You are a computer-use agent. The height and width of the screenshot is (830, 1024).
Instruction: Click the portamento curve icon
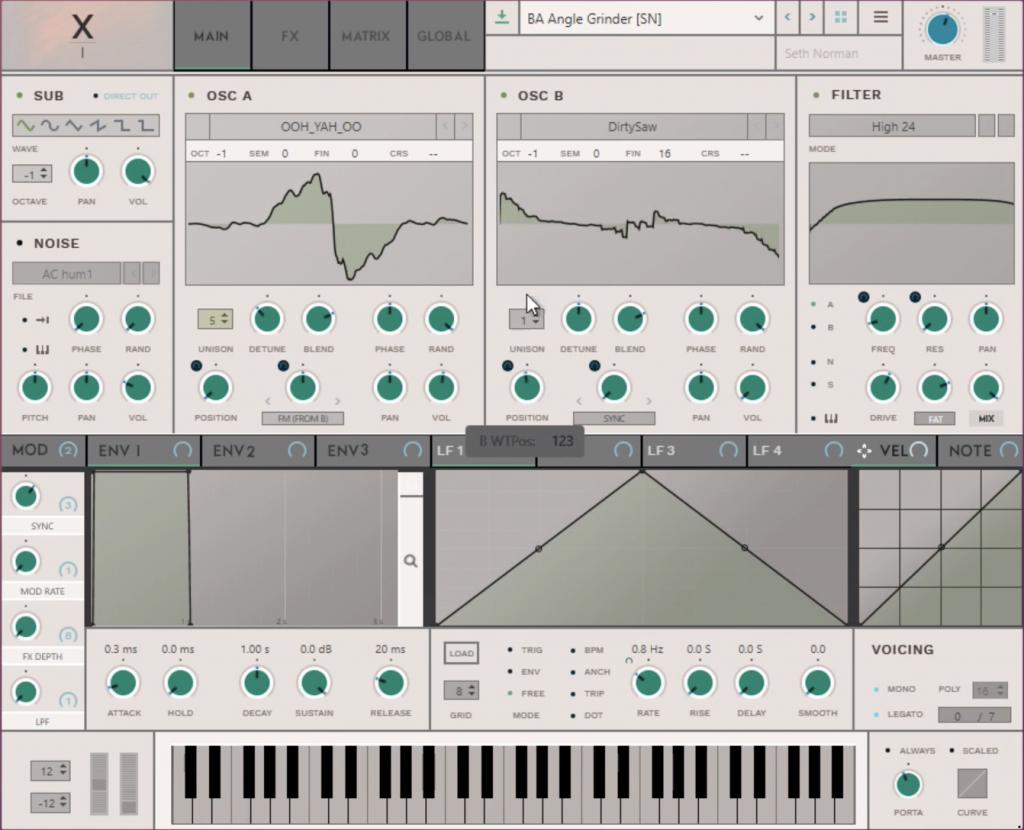(971, 783)
